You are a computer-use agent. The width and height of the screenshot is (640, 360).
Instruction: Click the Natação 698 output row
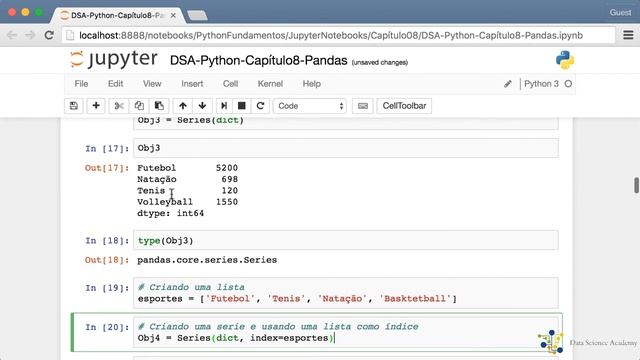pyautogui.click(x=187, y=179)
